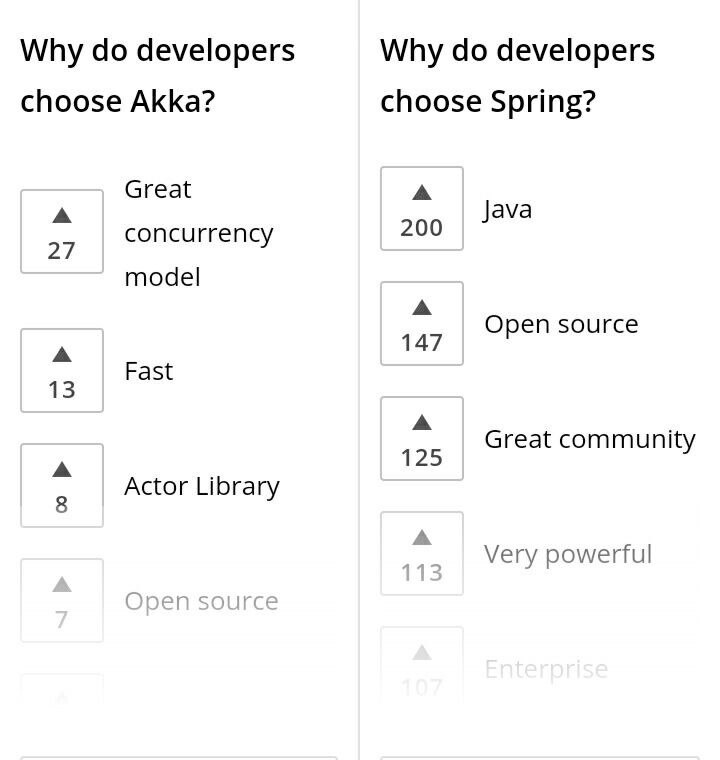Click heading 'Why do developers choose Akka?'

(158, 76)
